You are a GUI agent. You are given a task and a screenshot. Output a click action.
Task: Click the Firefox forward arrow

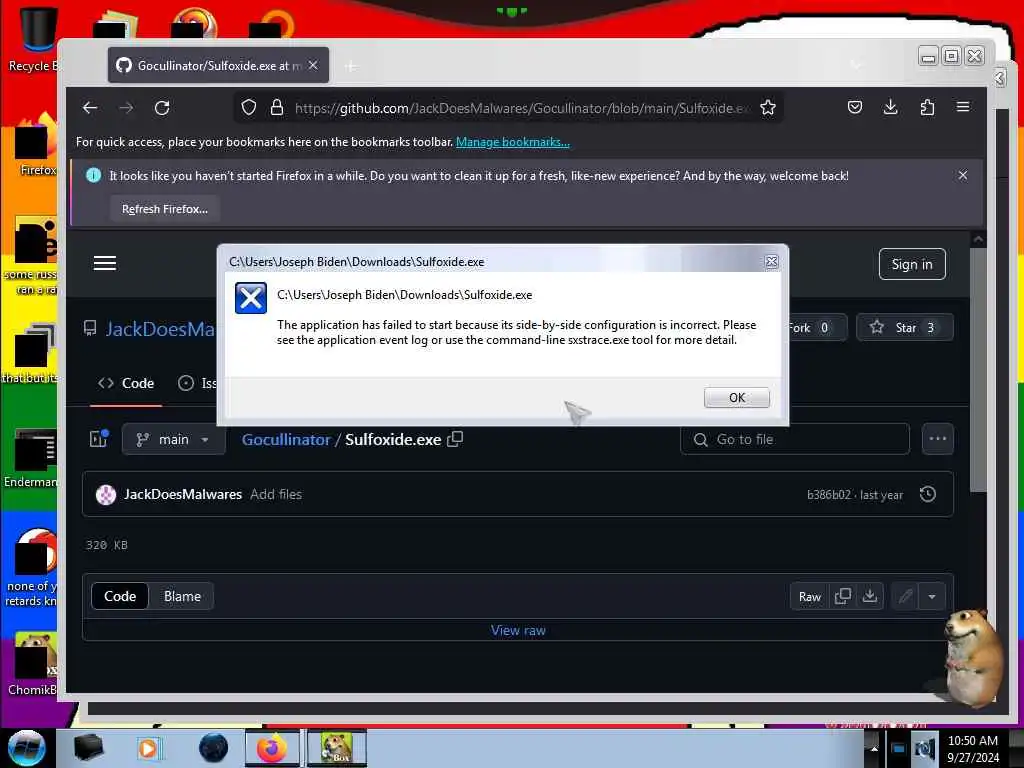(126, 108)
